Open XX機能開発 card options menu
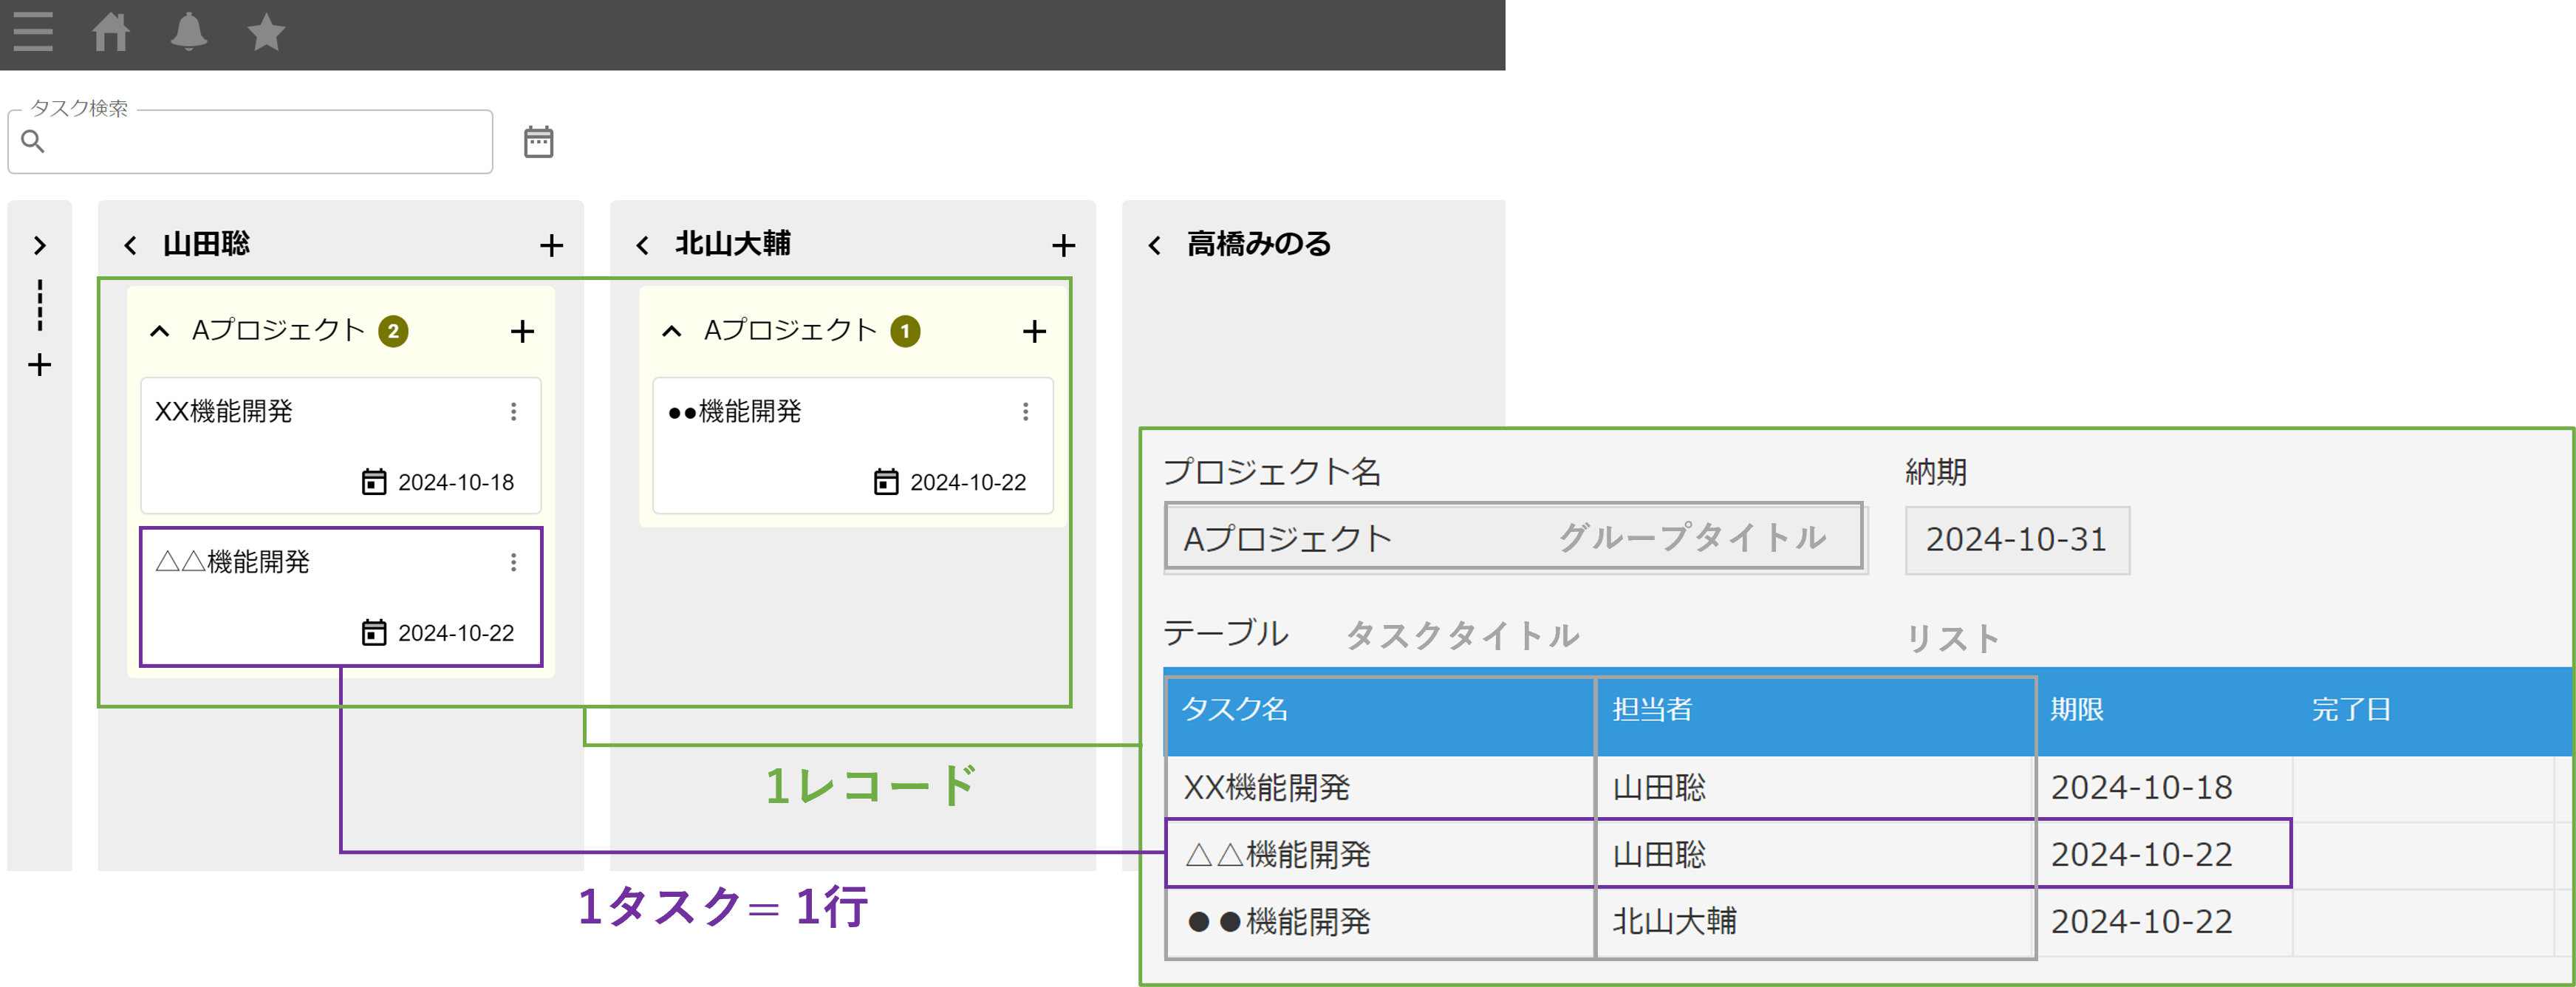Image resolution: width=2576 pixels, height=987 pixels. coord(514,411)
